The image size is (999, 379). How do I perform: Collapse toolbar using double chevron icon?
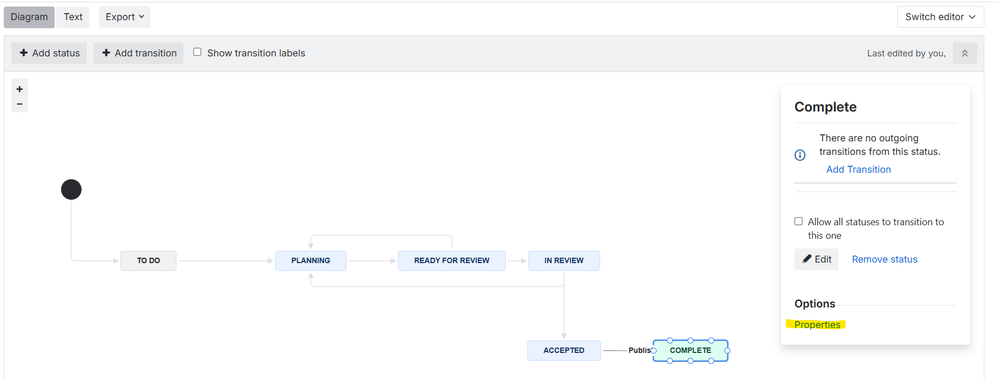(x=965, y=54)
